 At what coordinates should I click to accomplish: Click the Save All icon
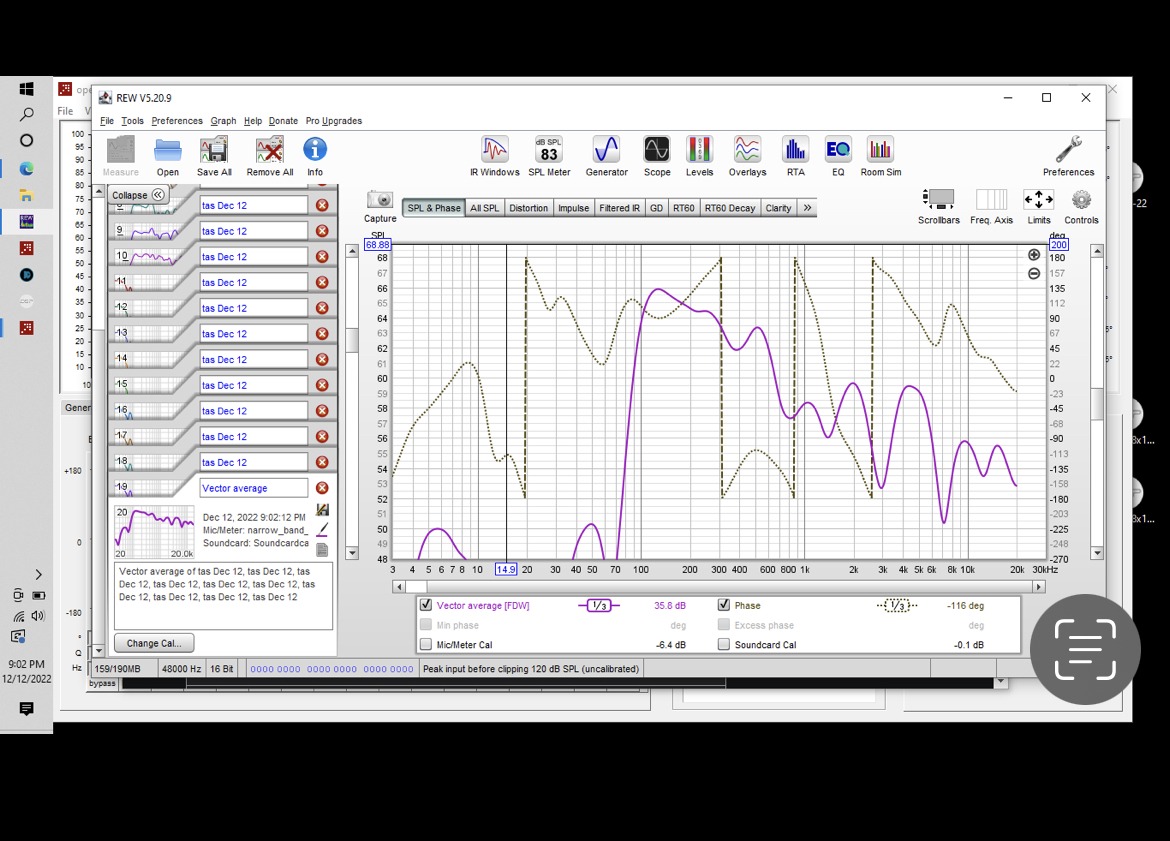coord(214,156)
